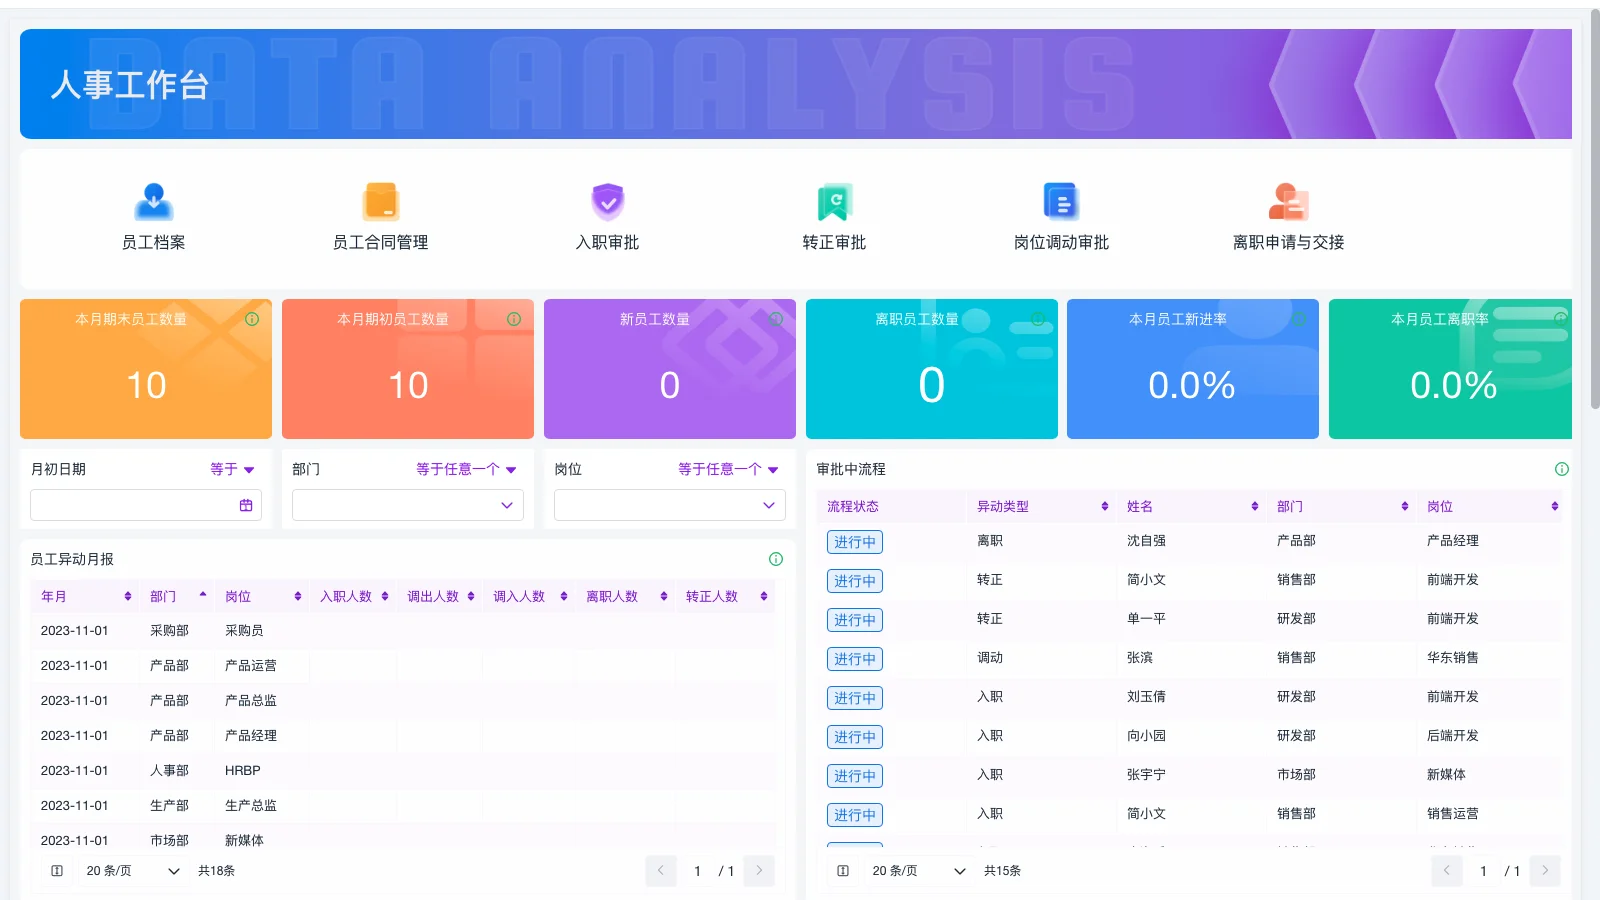Click the 岗位调动审批 document icon
The height and width of the screenshot is (900, 1600).
pyautogui.click(x=1060, y=202)
